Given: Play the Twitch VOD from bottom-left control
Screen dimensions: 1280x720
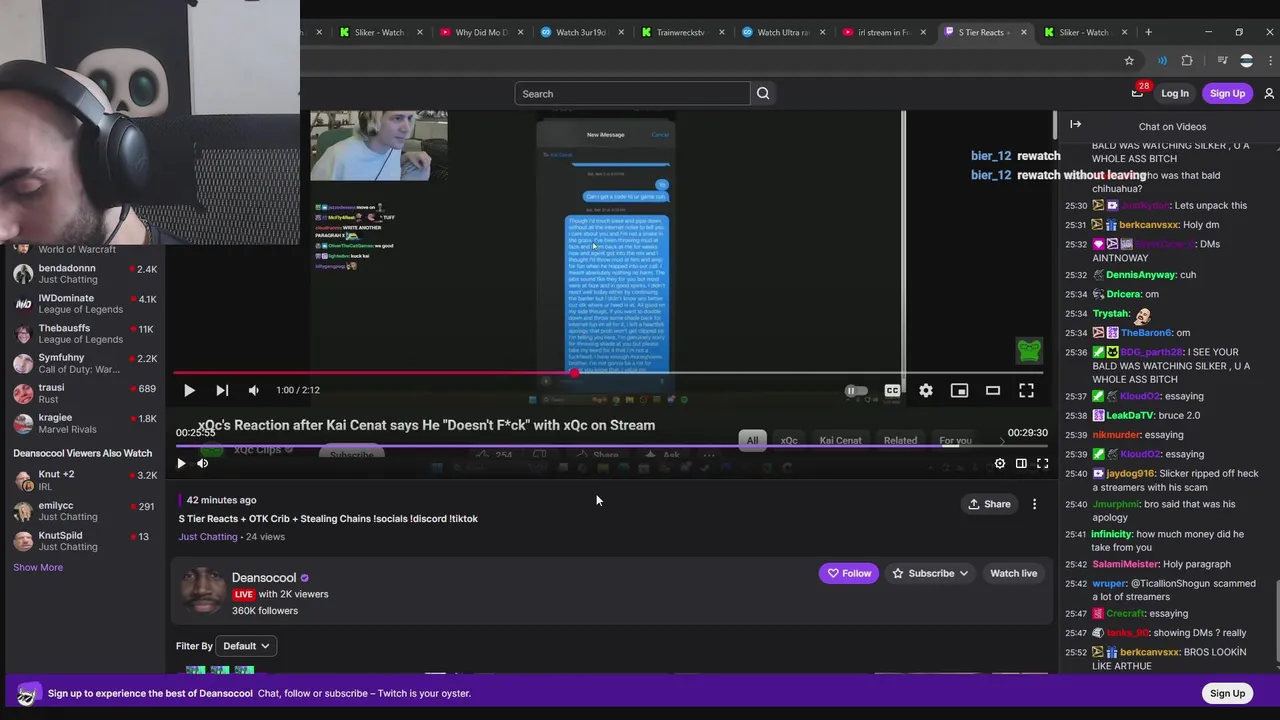Looking at the screenshot, I should 181,463.
